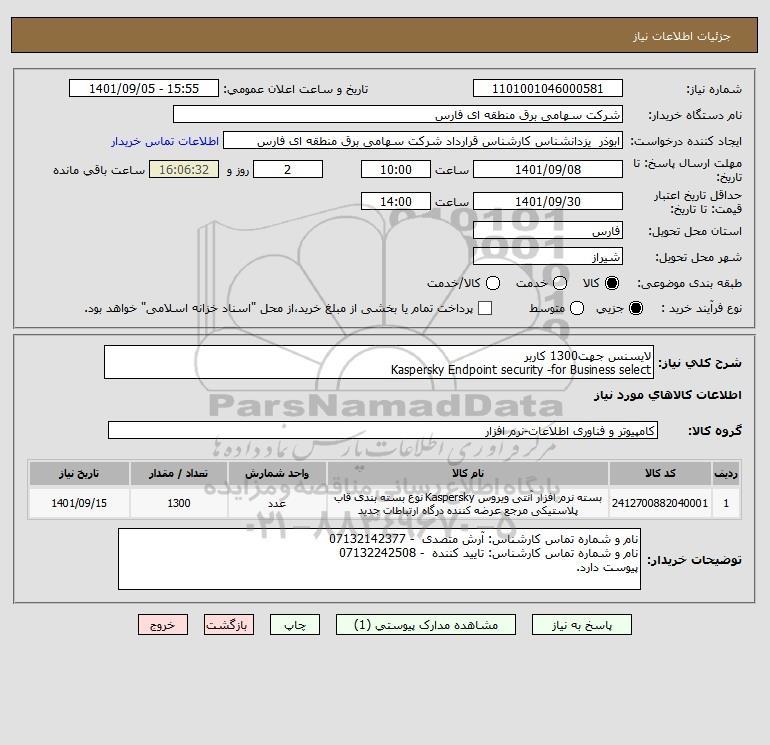Click the response deadline date 1401/09/08
Screen dimensions: 770x745
548,169
